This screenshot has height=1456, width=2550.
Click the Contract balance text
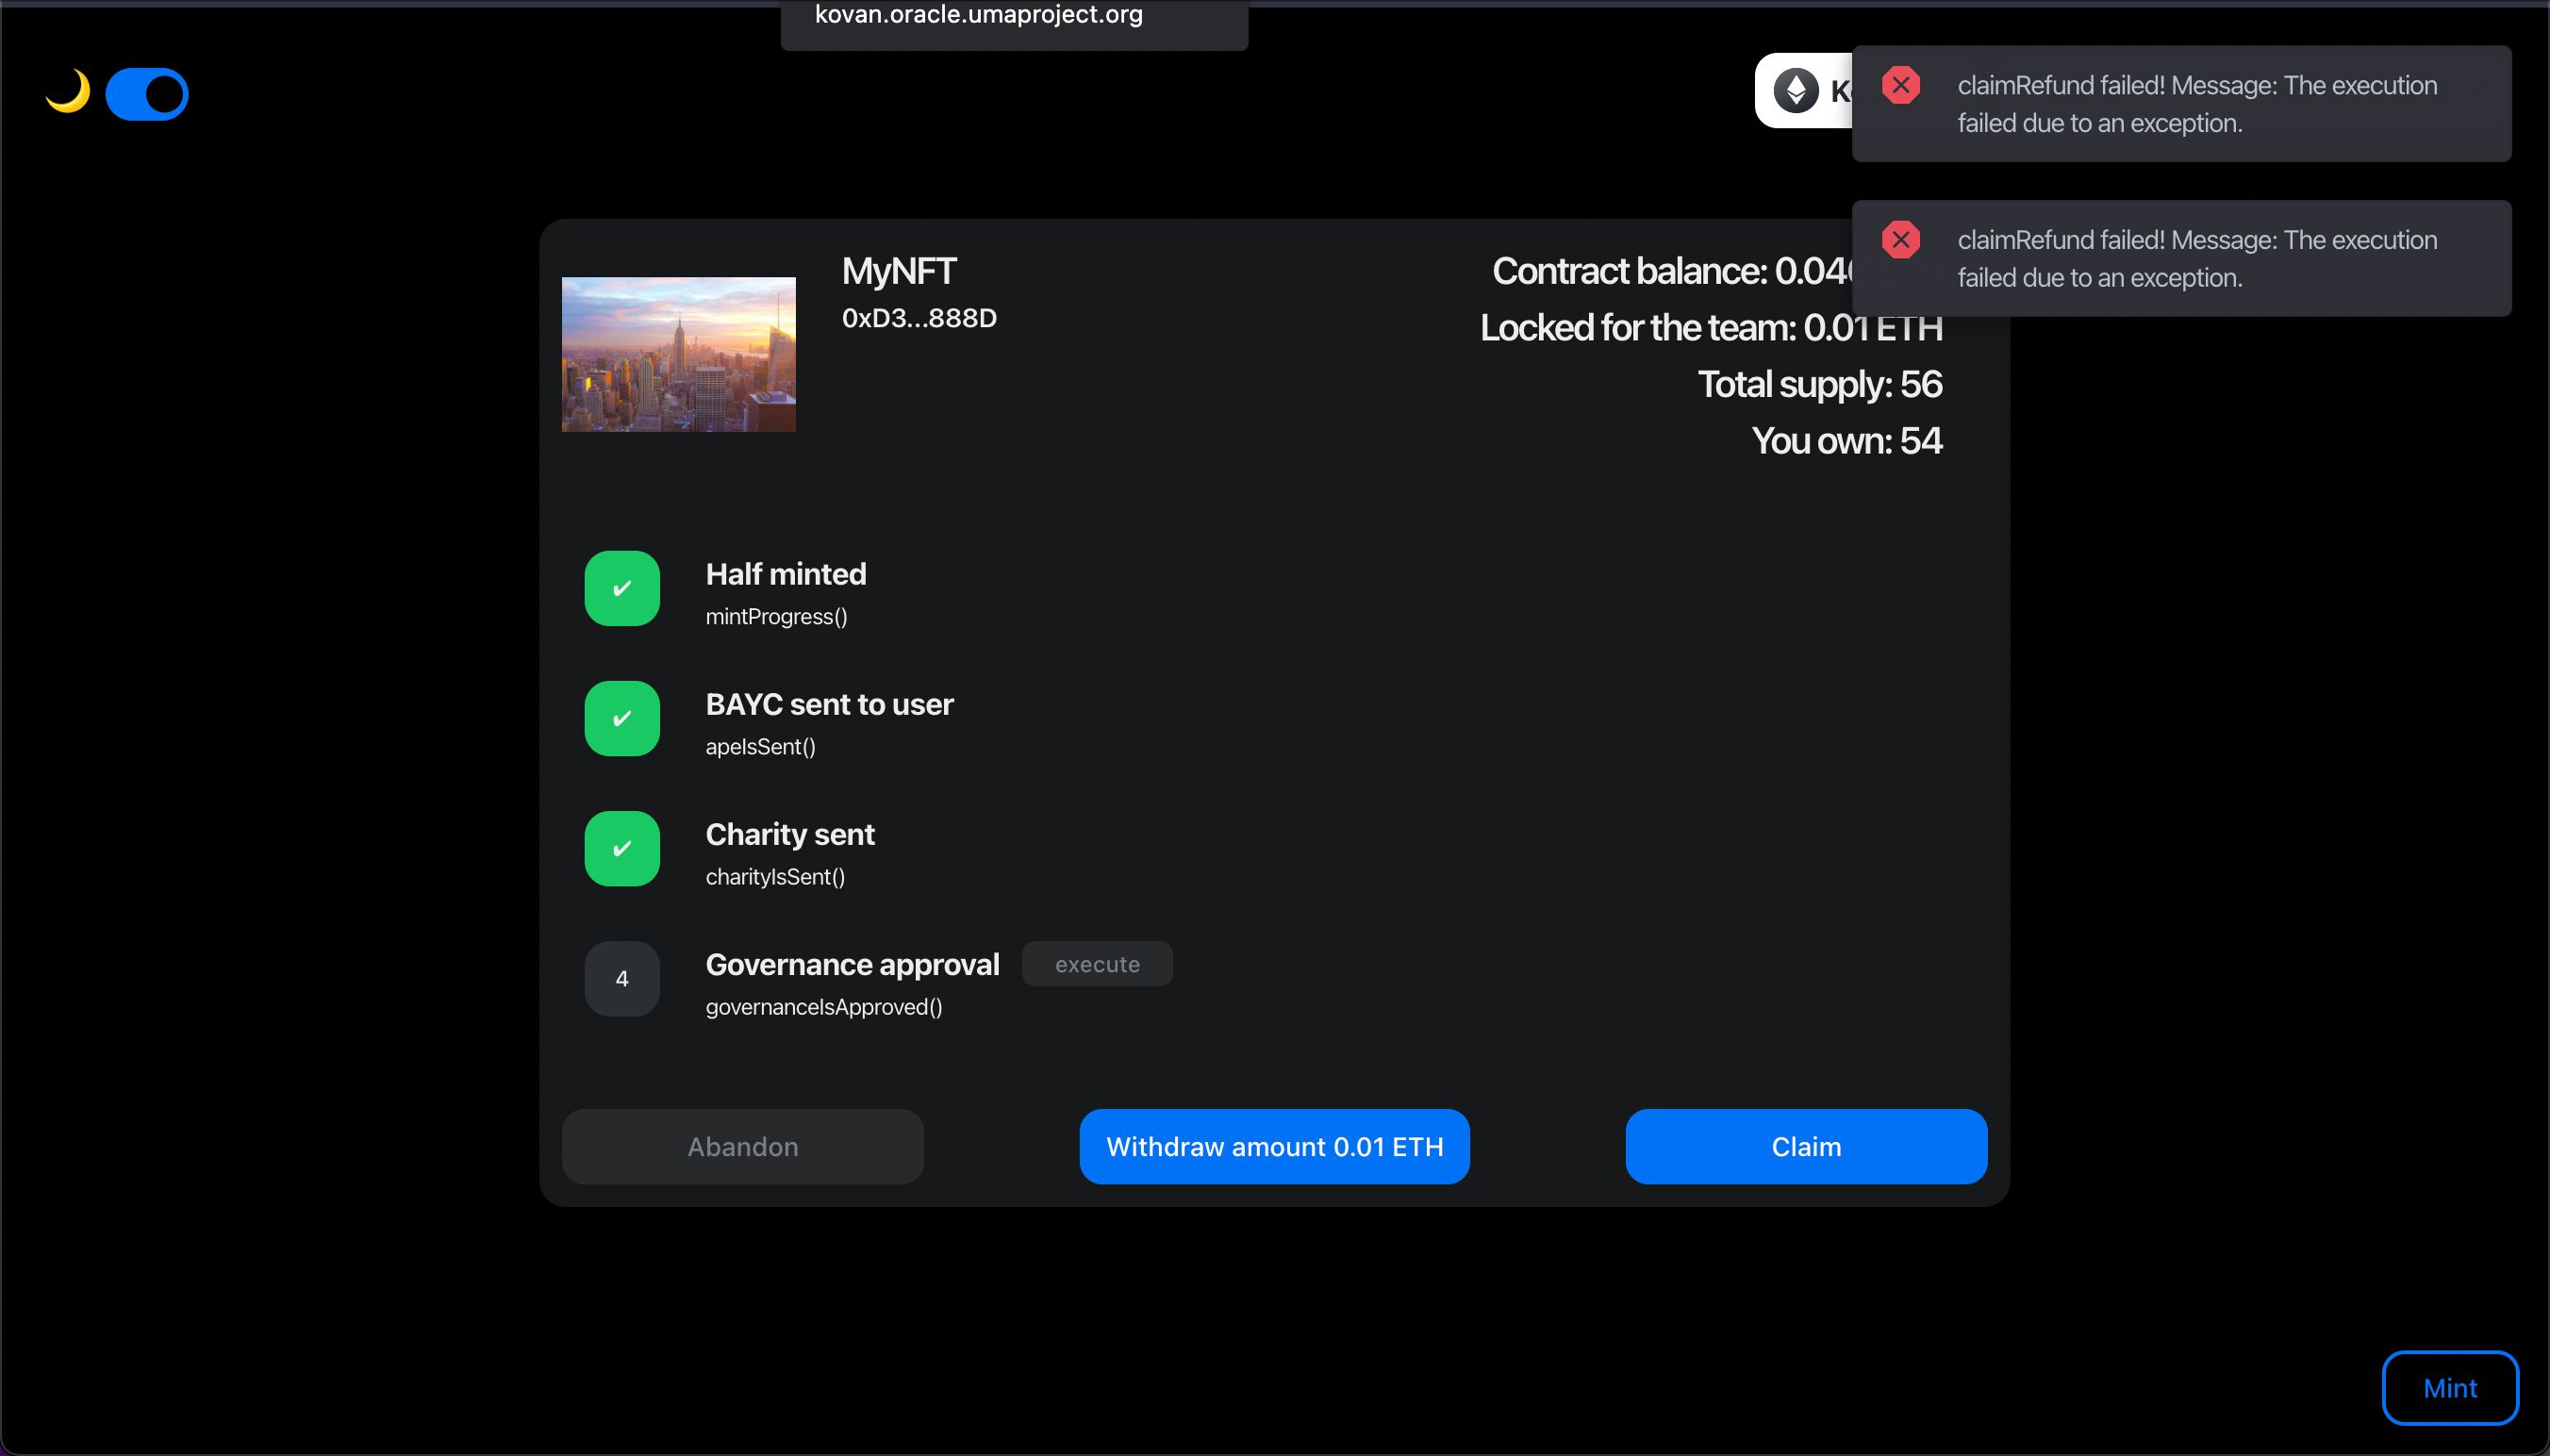(1672, 271)
